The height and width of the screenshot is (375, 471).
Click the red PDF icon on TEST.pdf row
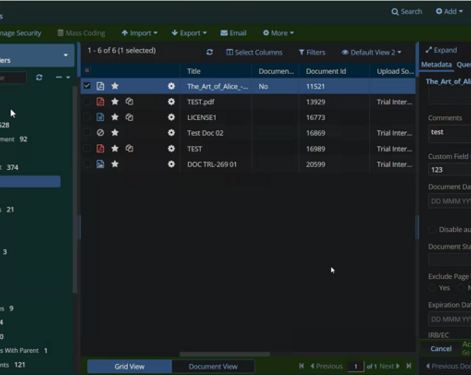(x=100, y=102)
